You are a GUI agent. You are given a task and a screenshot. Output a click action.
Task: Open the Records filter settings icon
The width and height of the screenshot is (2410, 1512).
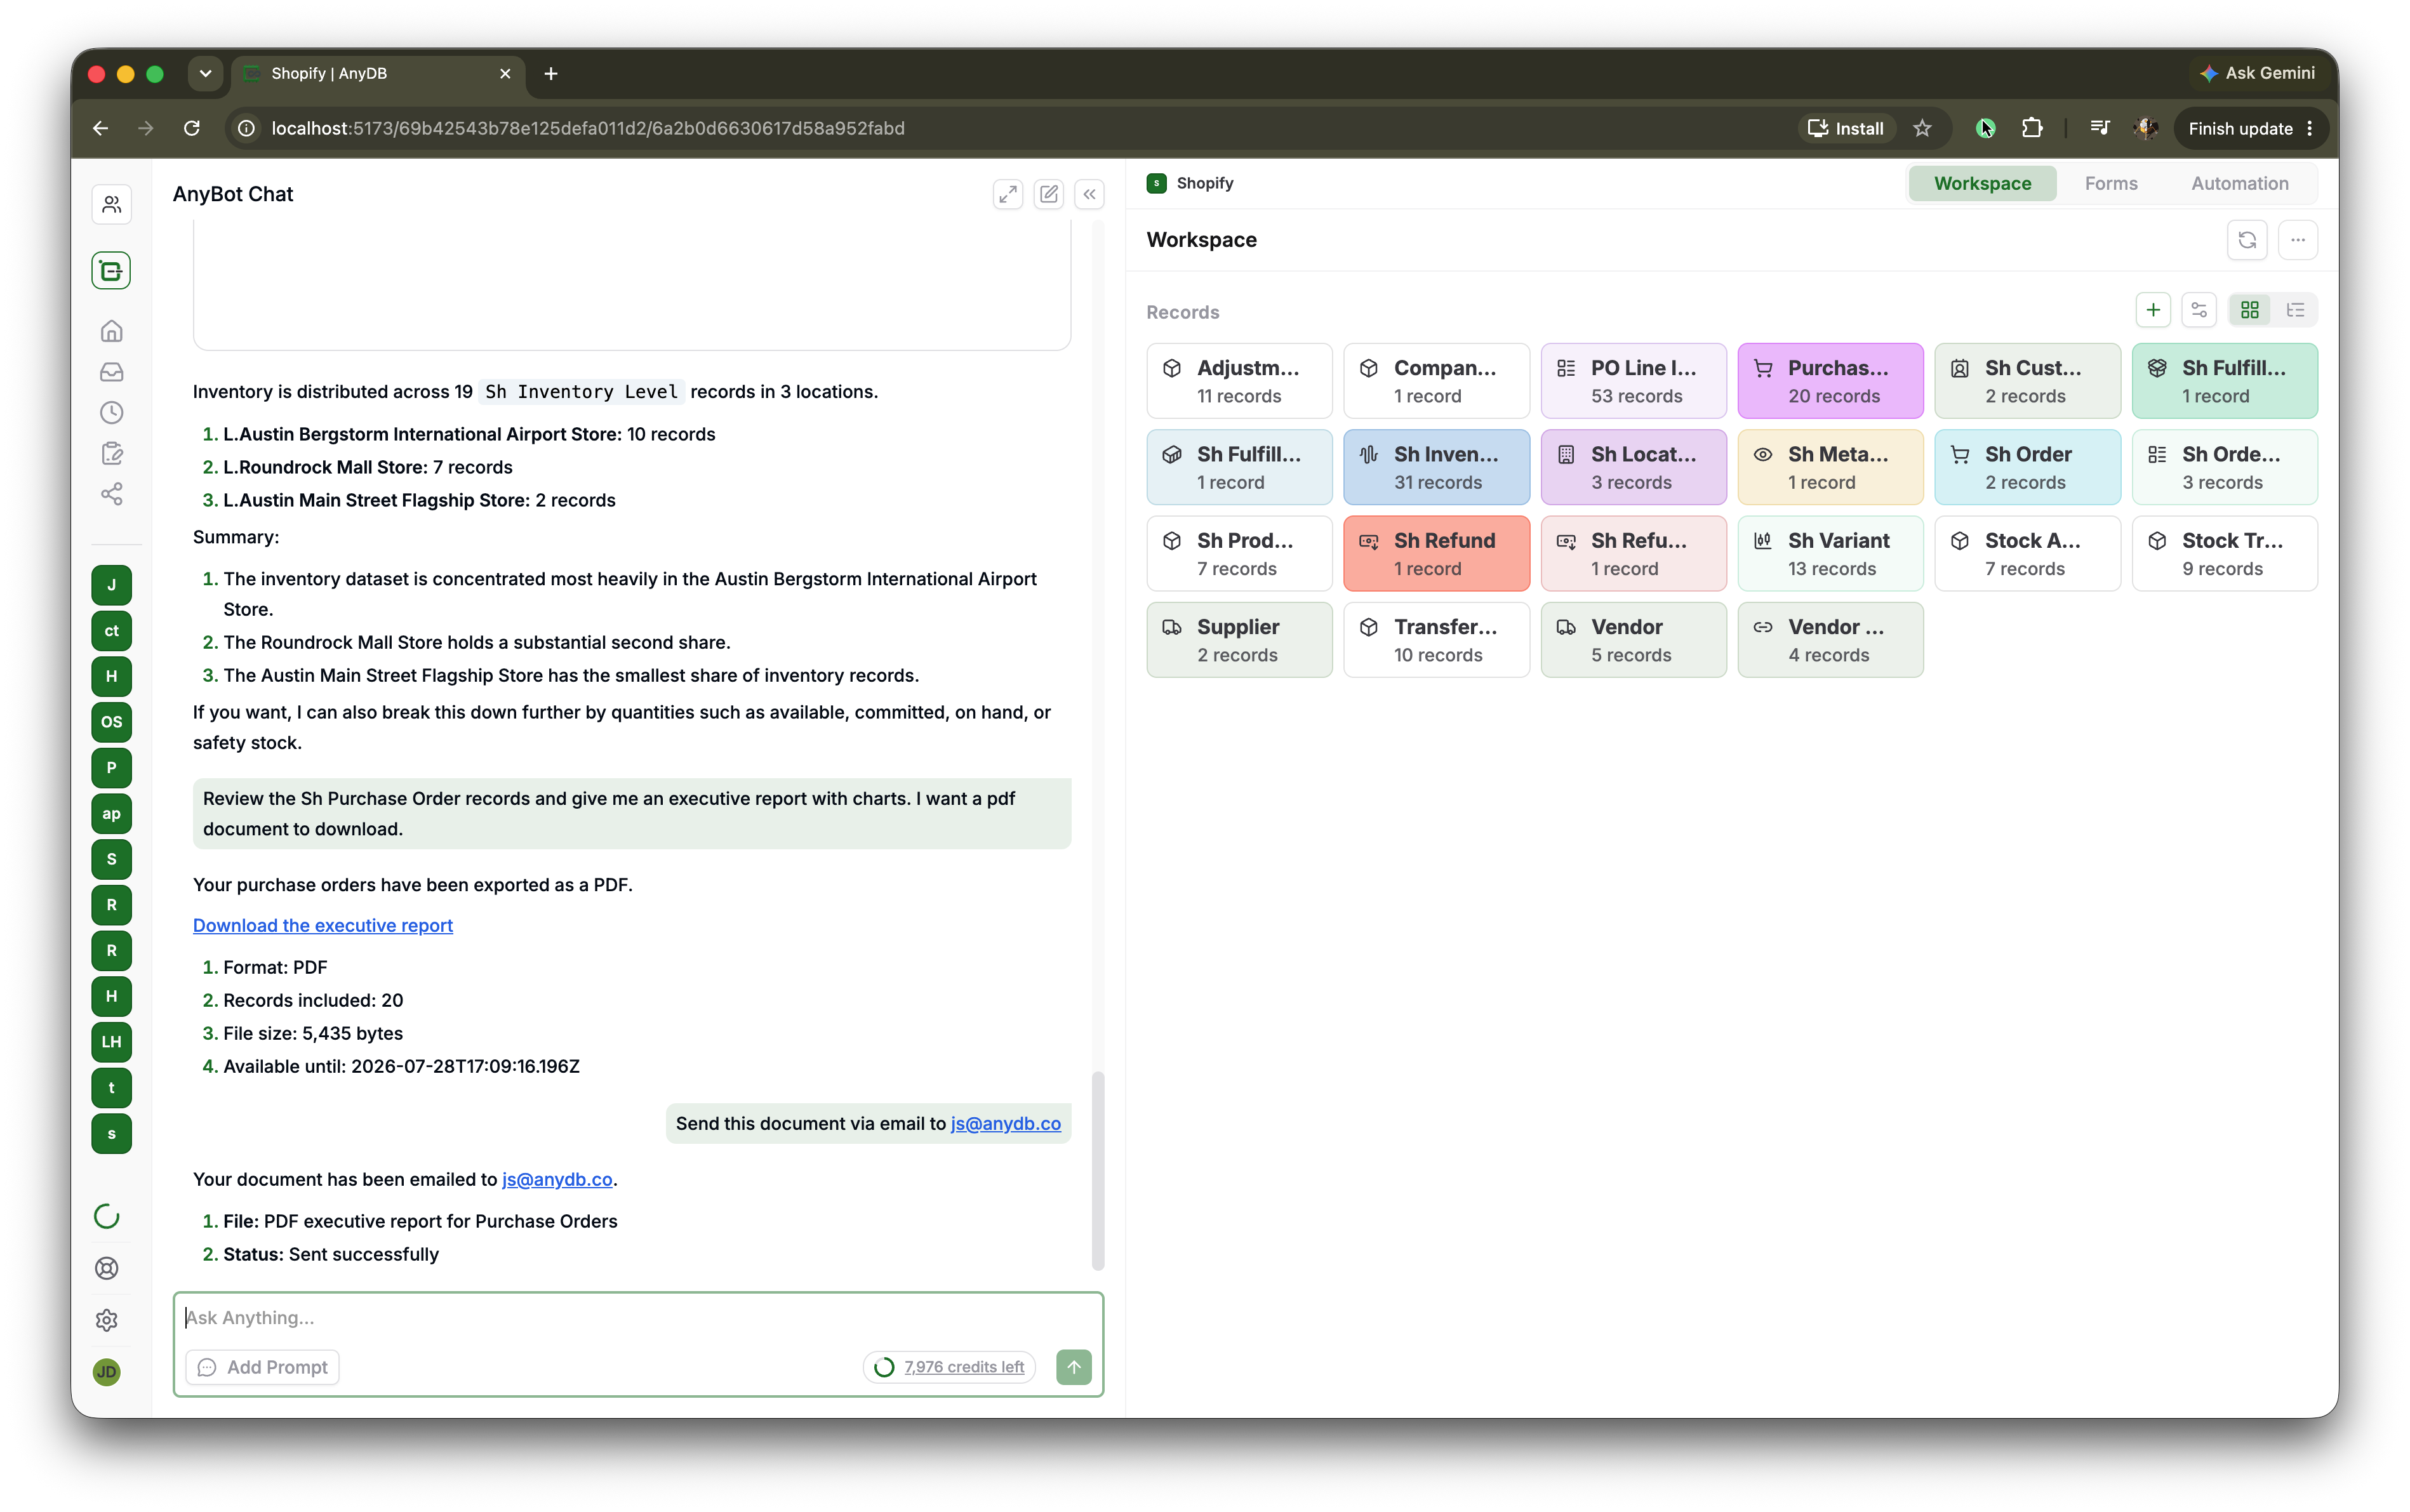tap(2199, 310)
